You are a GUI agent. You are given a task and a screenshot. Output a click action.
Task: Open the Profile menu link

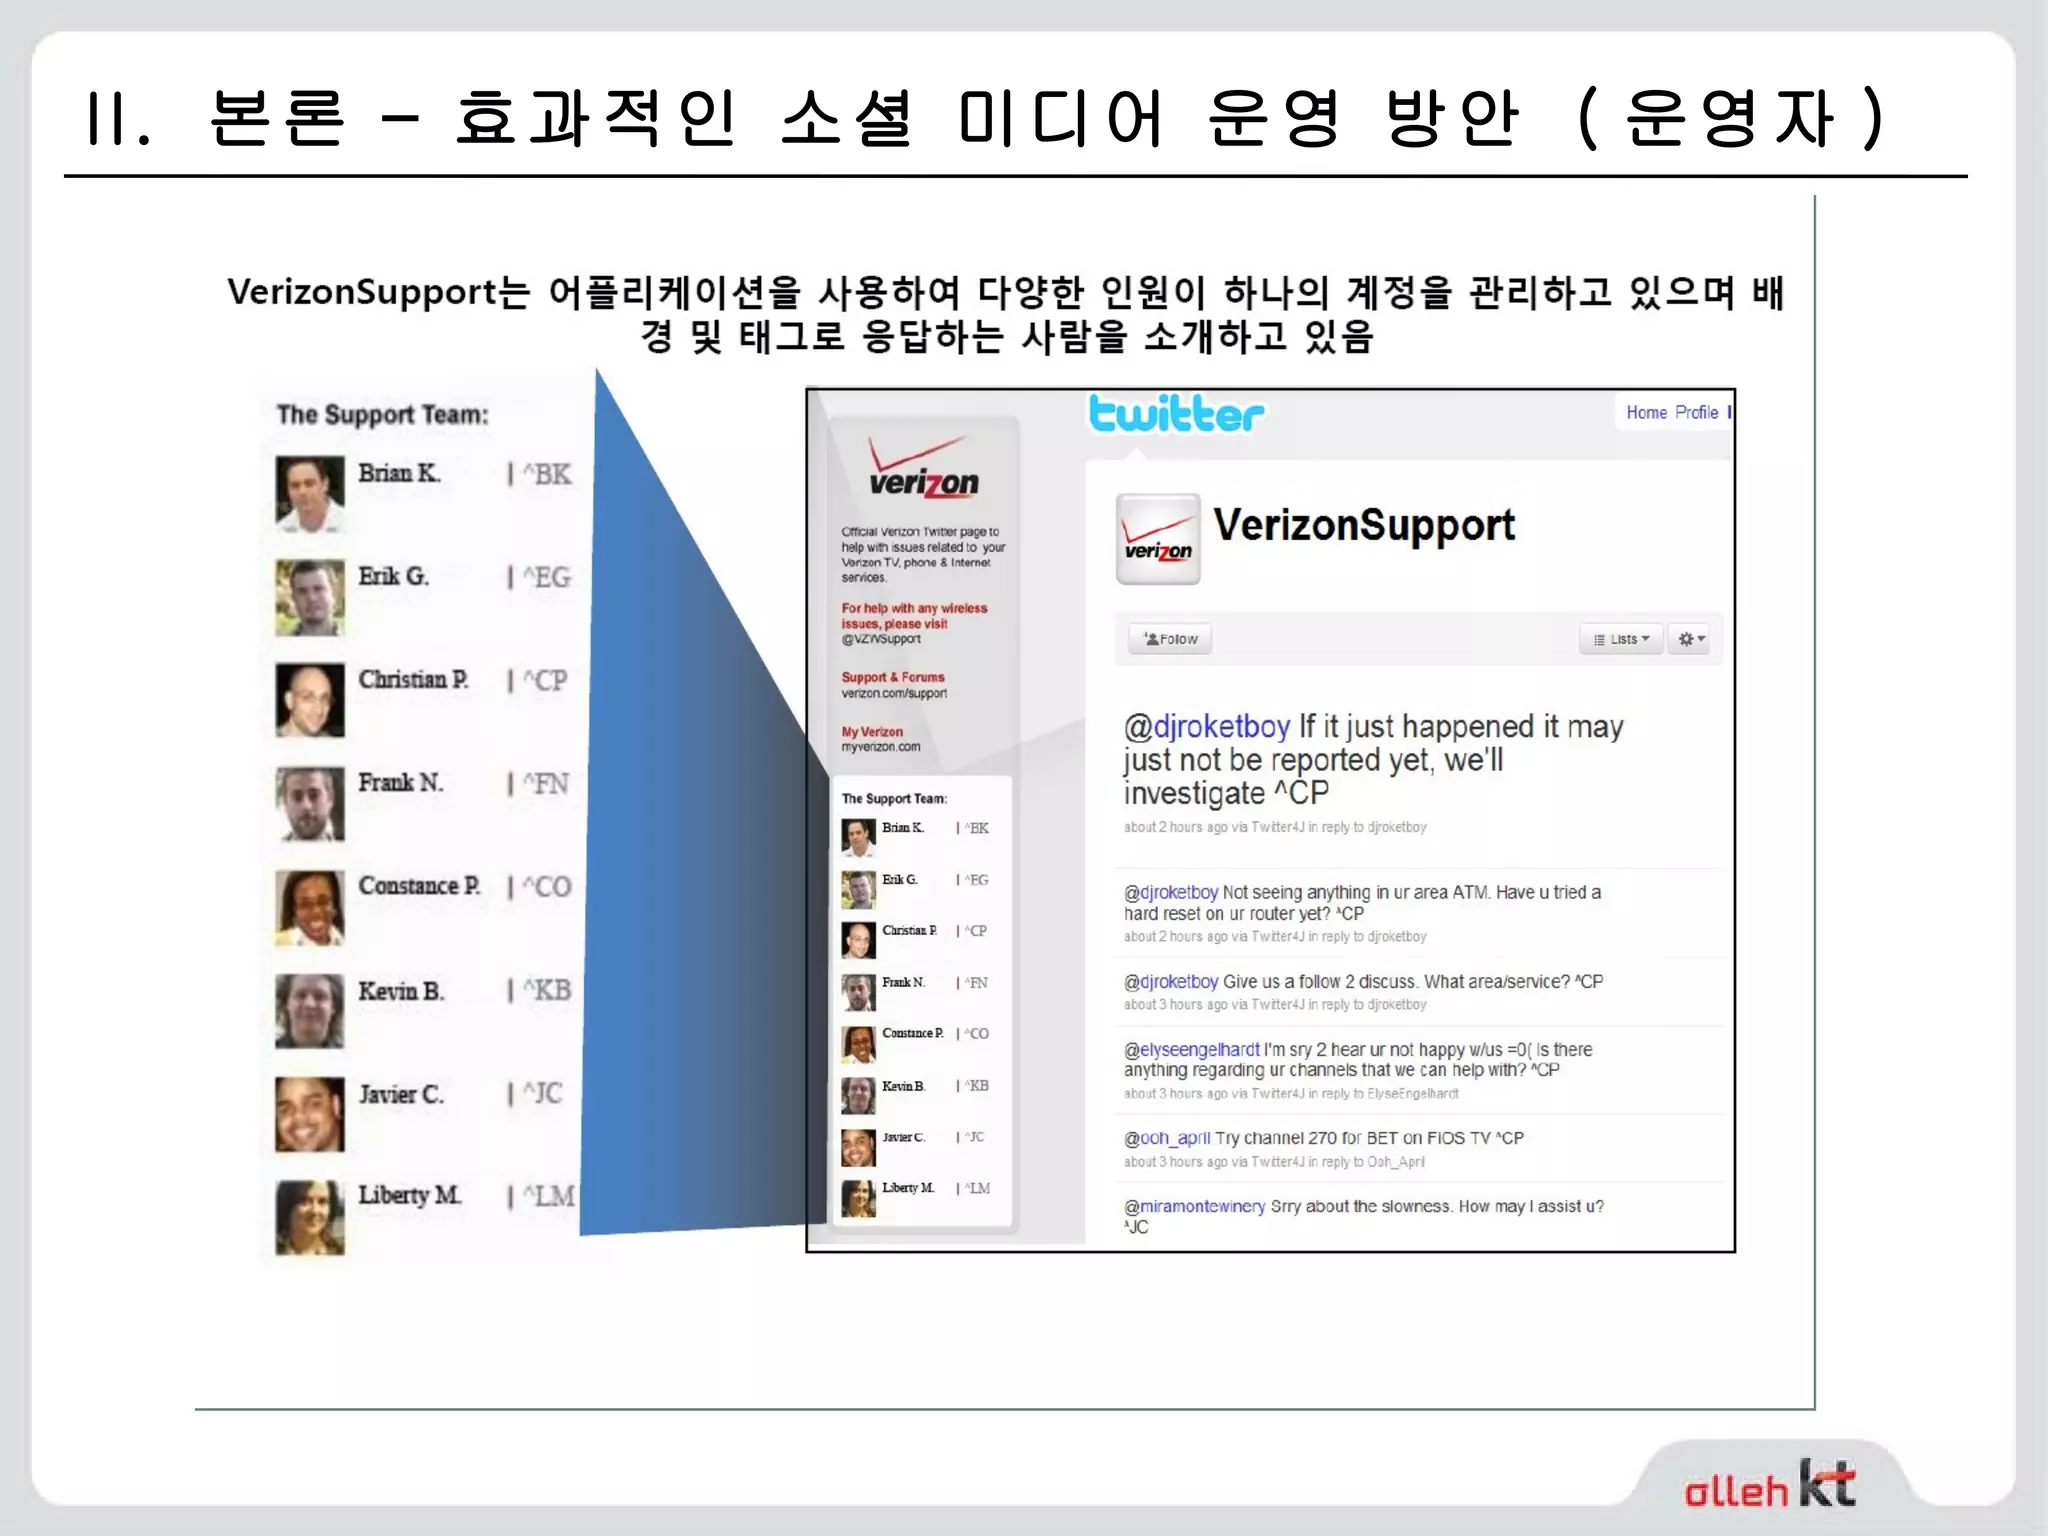tap(1696, 412)
